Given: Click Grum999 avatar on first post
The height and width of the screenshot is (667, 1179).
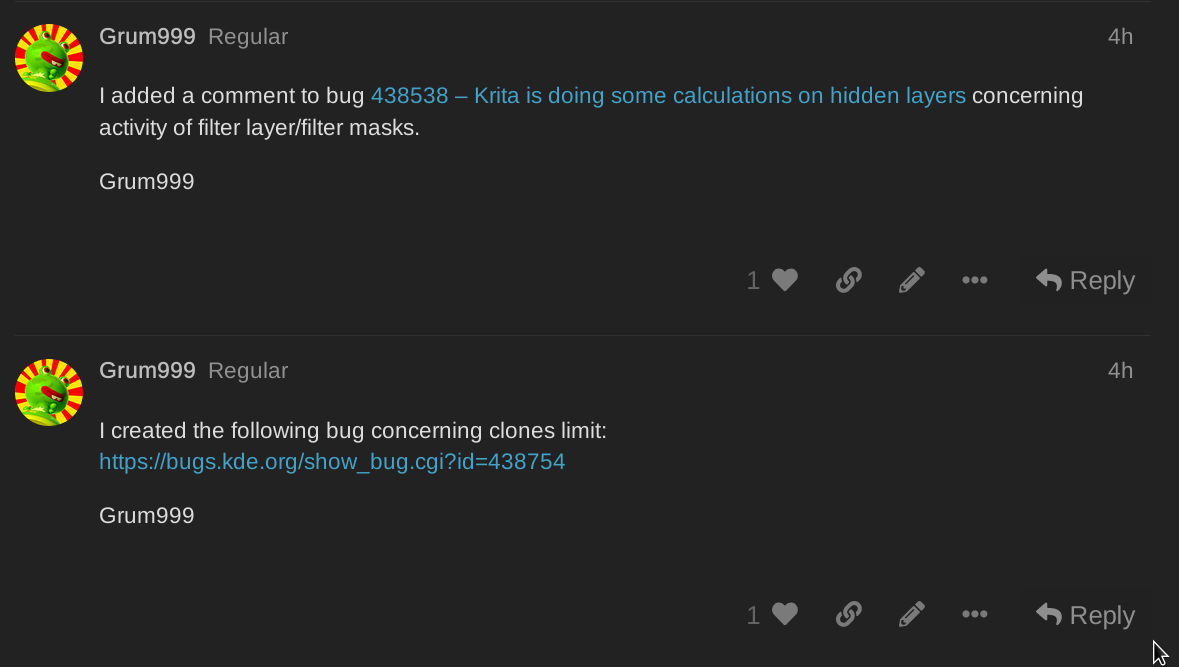Looking at the screenshot, I should tap(49, 58).
